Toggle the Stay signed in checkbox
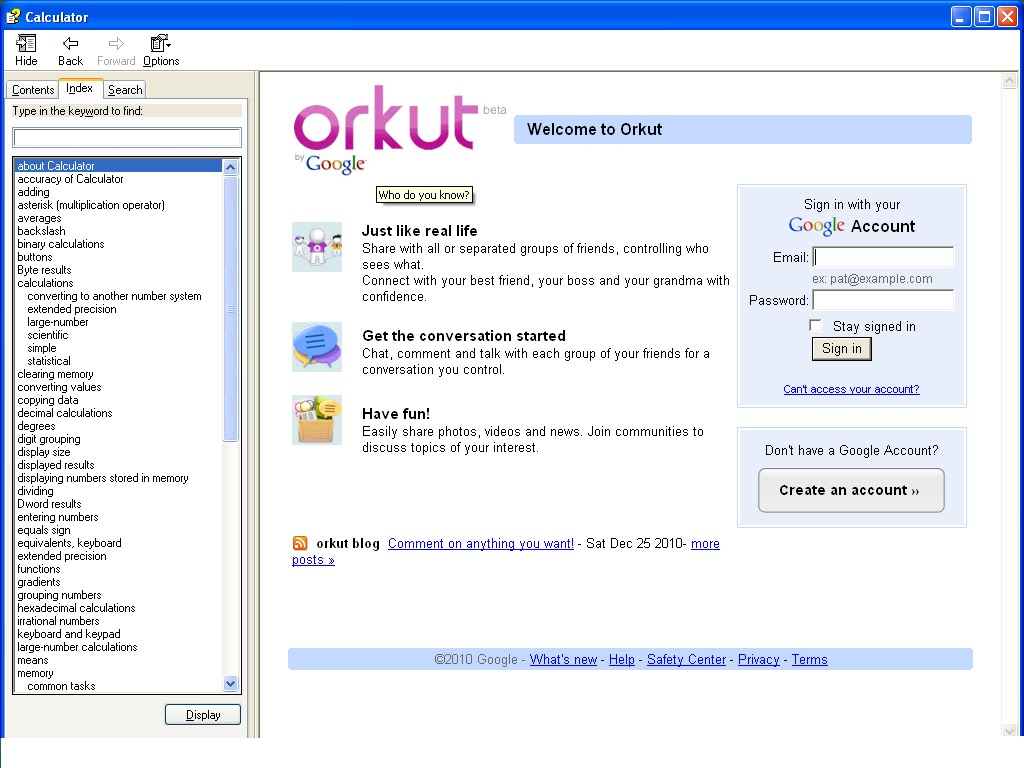Image resolution: width=1024 pixels, height=768 pixels. point(815,325)
